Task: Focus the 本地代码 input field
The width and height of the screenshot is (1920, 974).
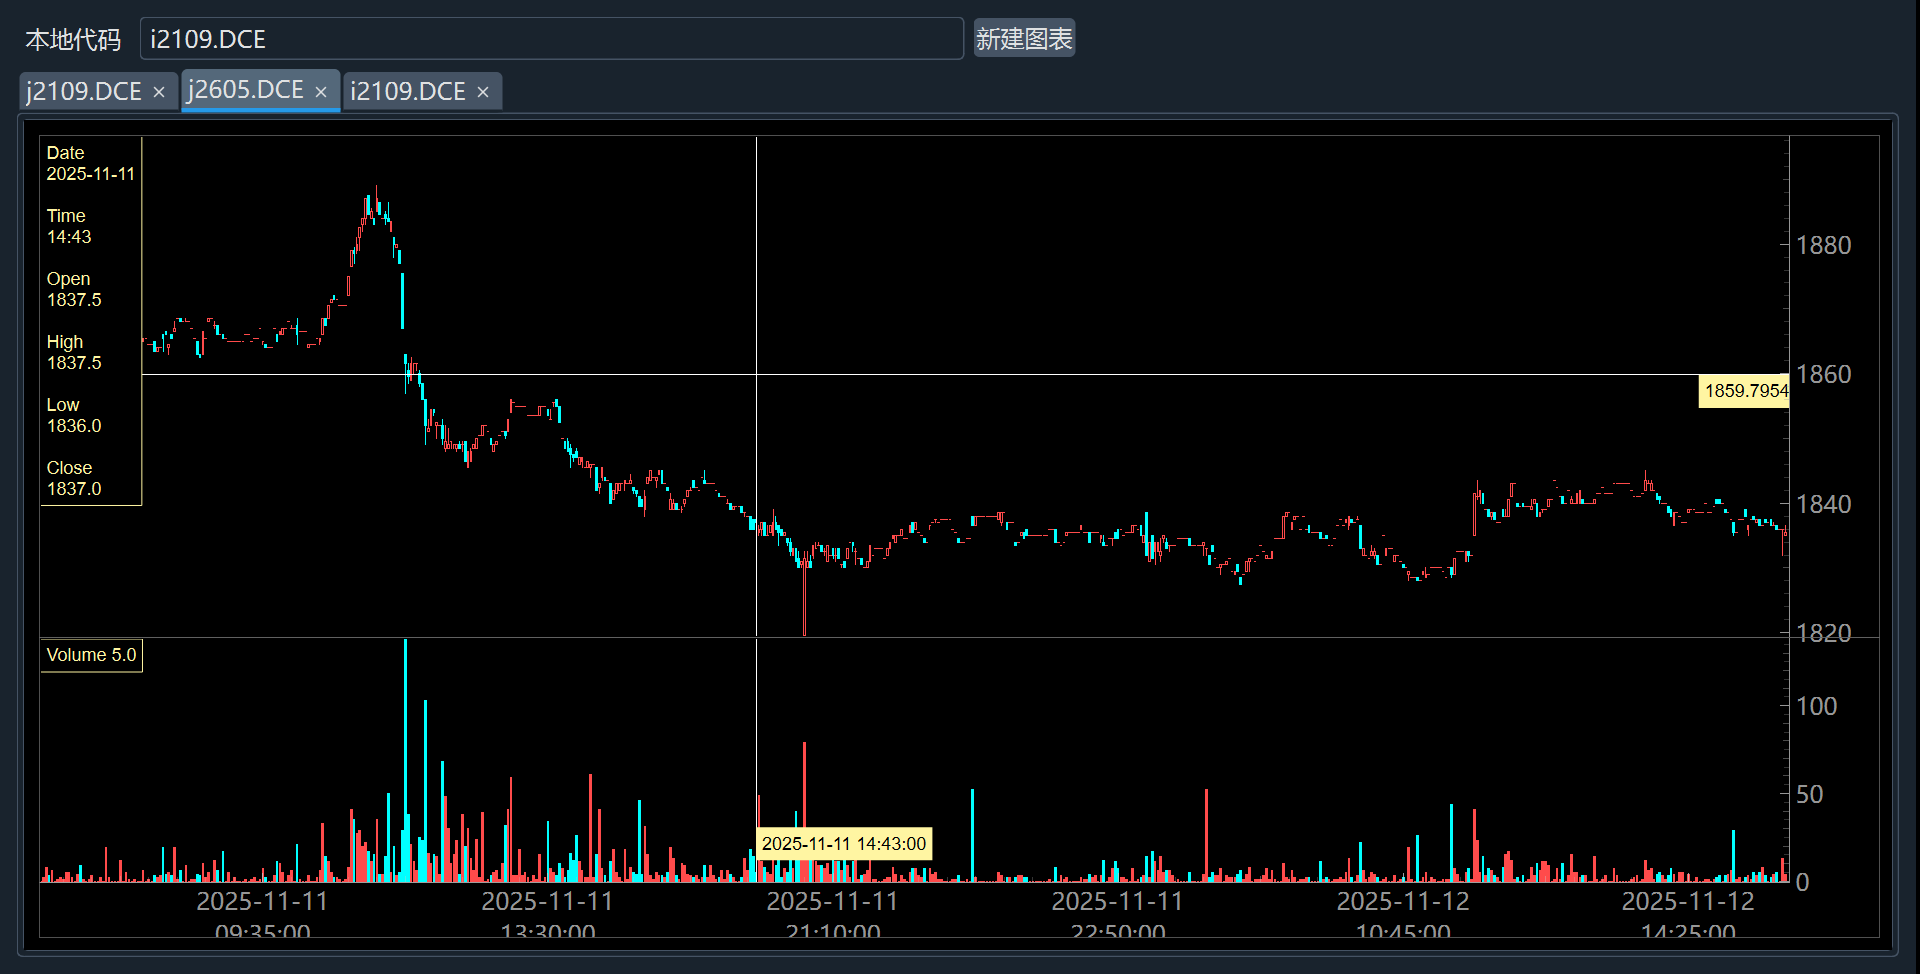Action: 550,39
